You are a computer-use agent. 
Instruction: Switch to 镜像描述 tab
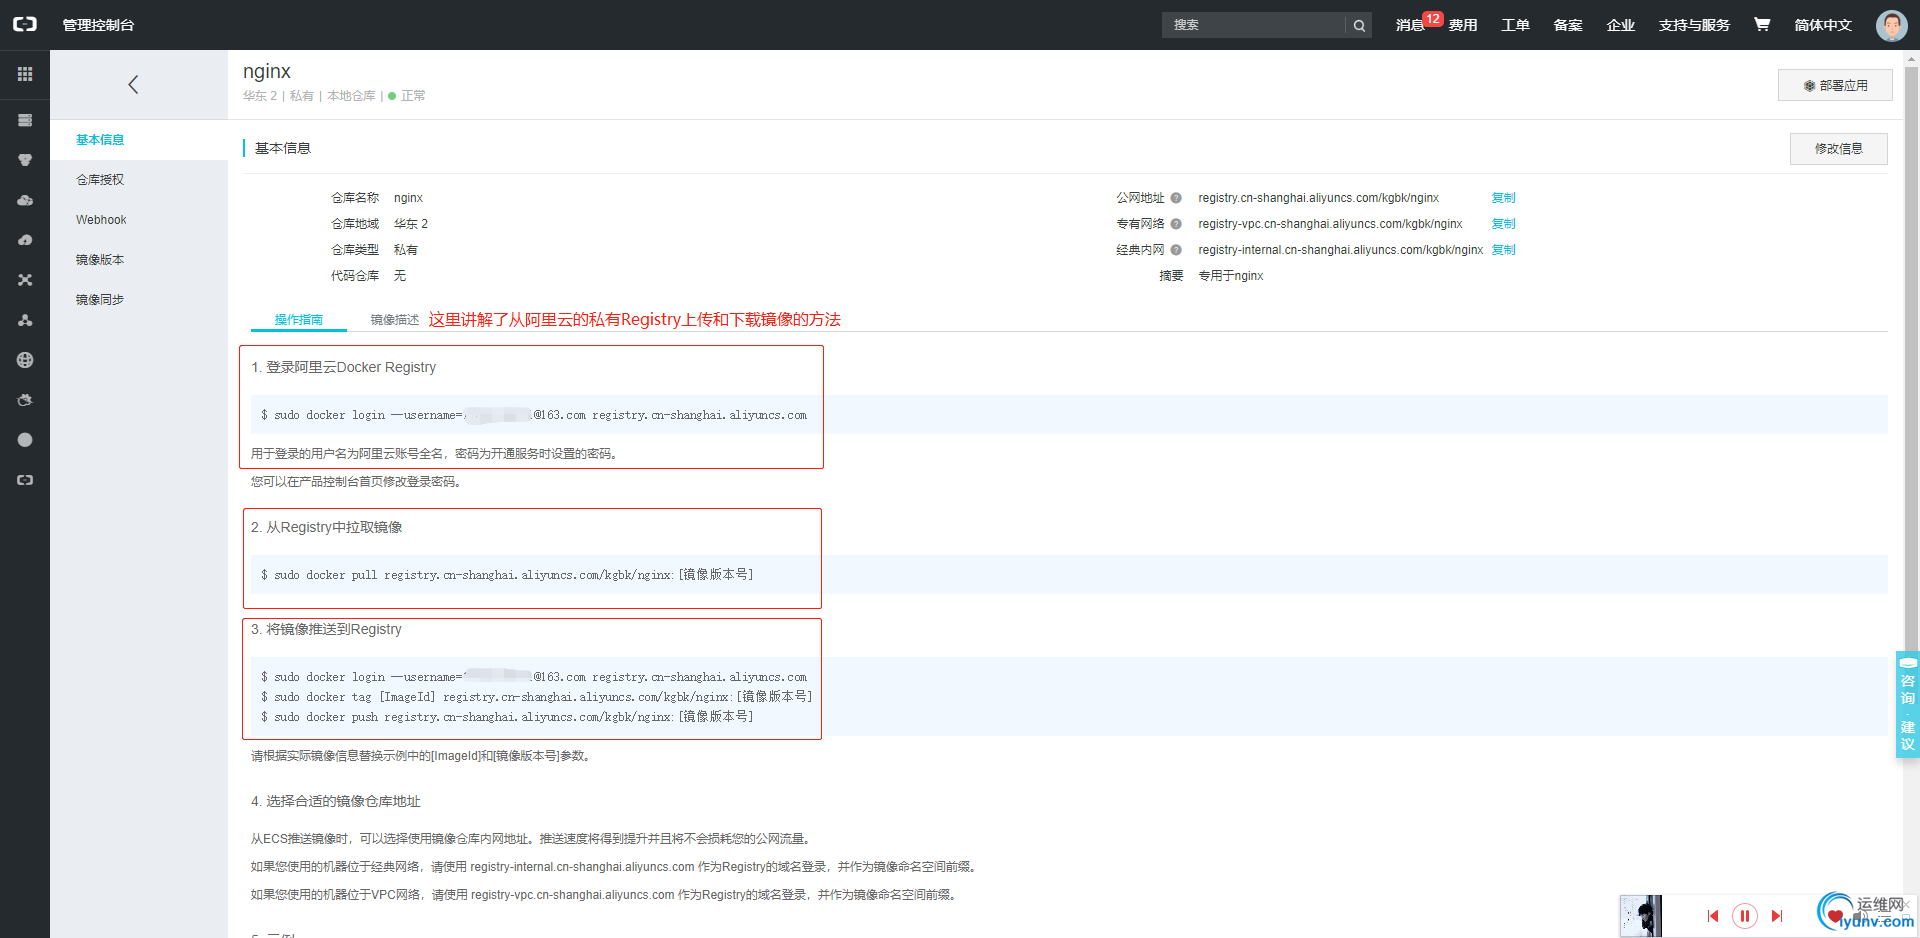[394, 320]
